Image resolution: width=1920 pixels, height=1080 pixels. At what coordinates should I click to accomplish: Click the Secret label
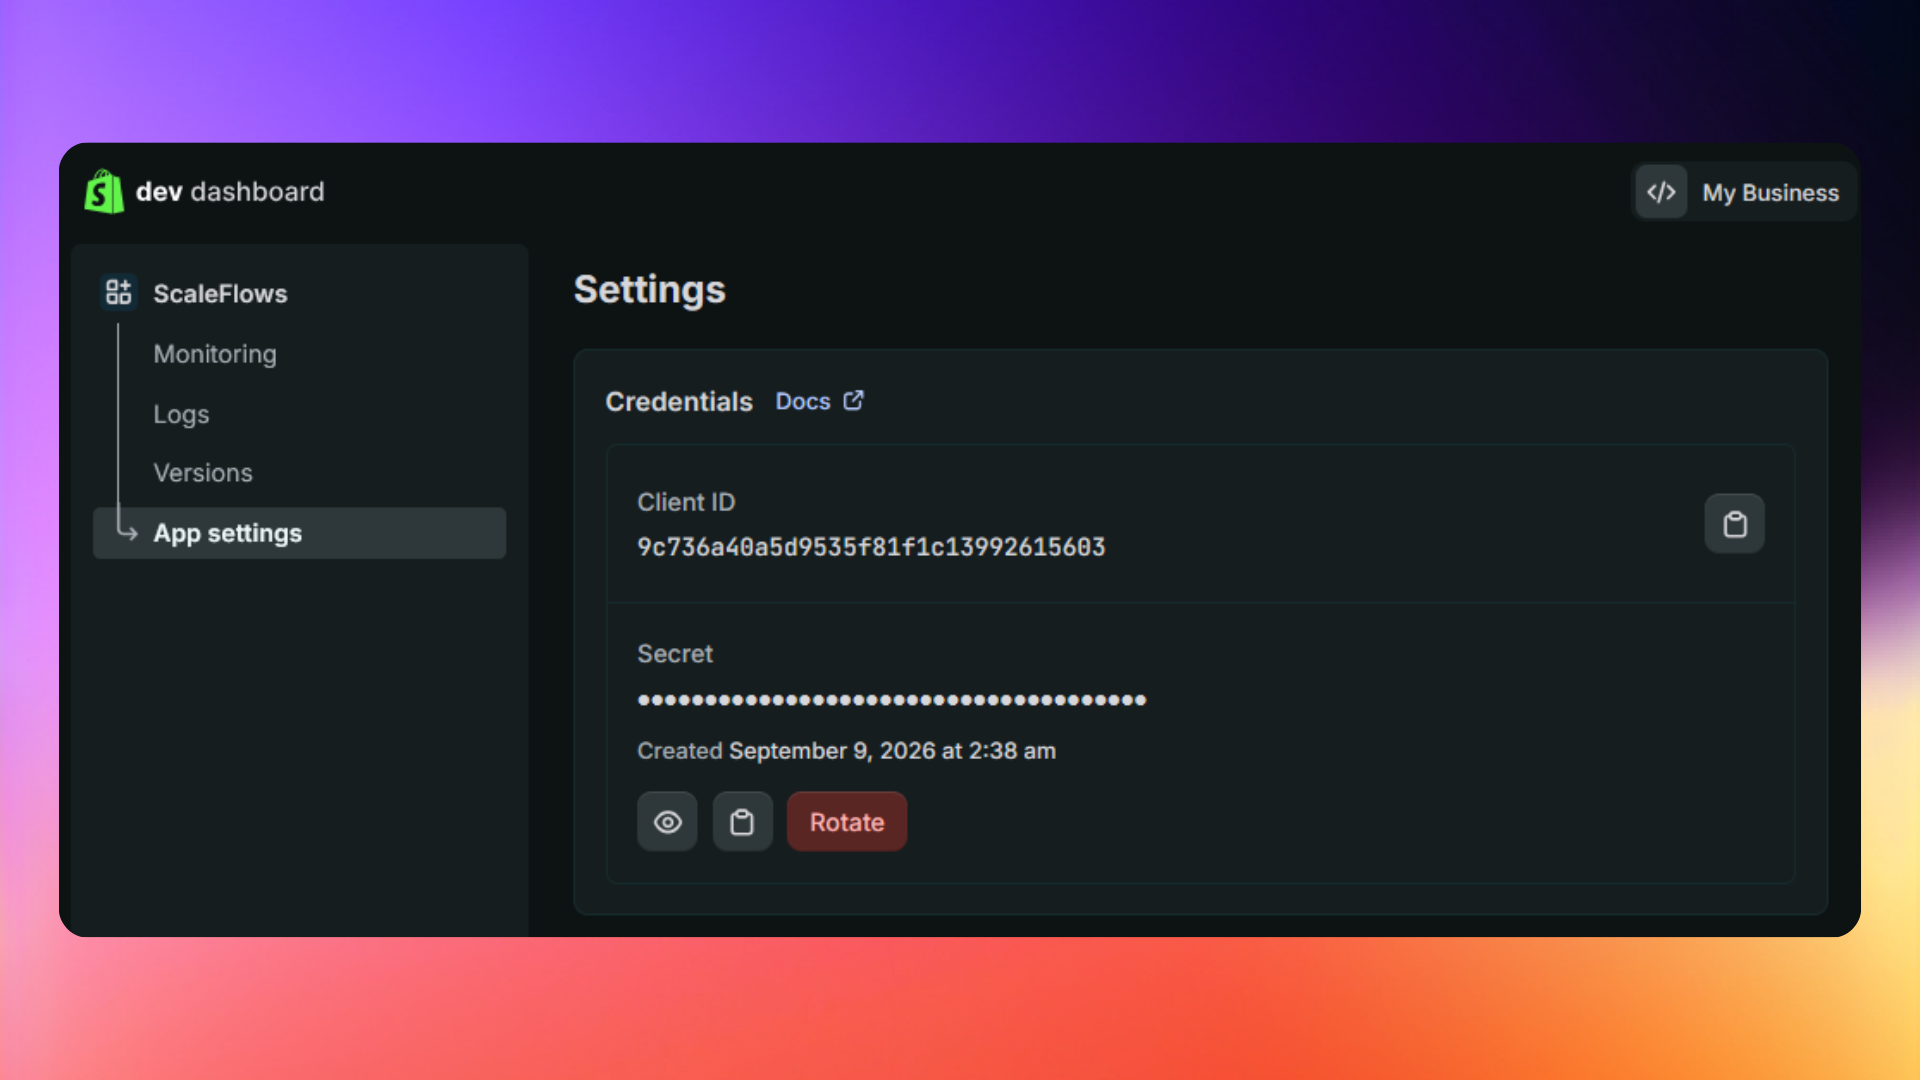point(675,654)
